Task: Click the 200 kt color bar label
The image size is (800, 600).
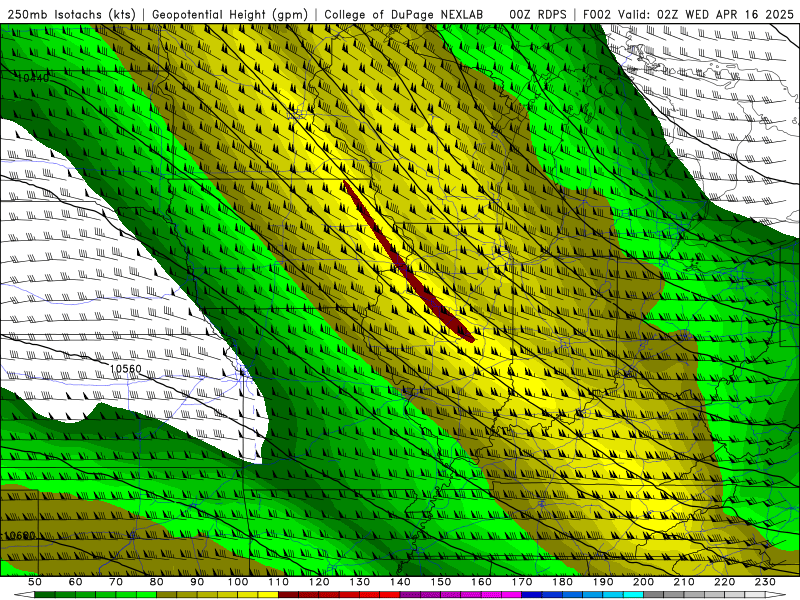Action: (x=643, y=582)
